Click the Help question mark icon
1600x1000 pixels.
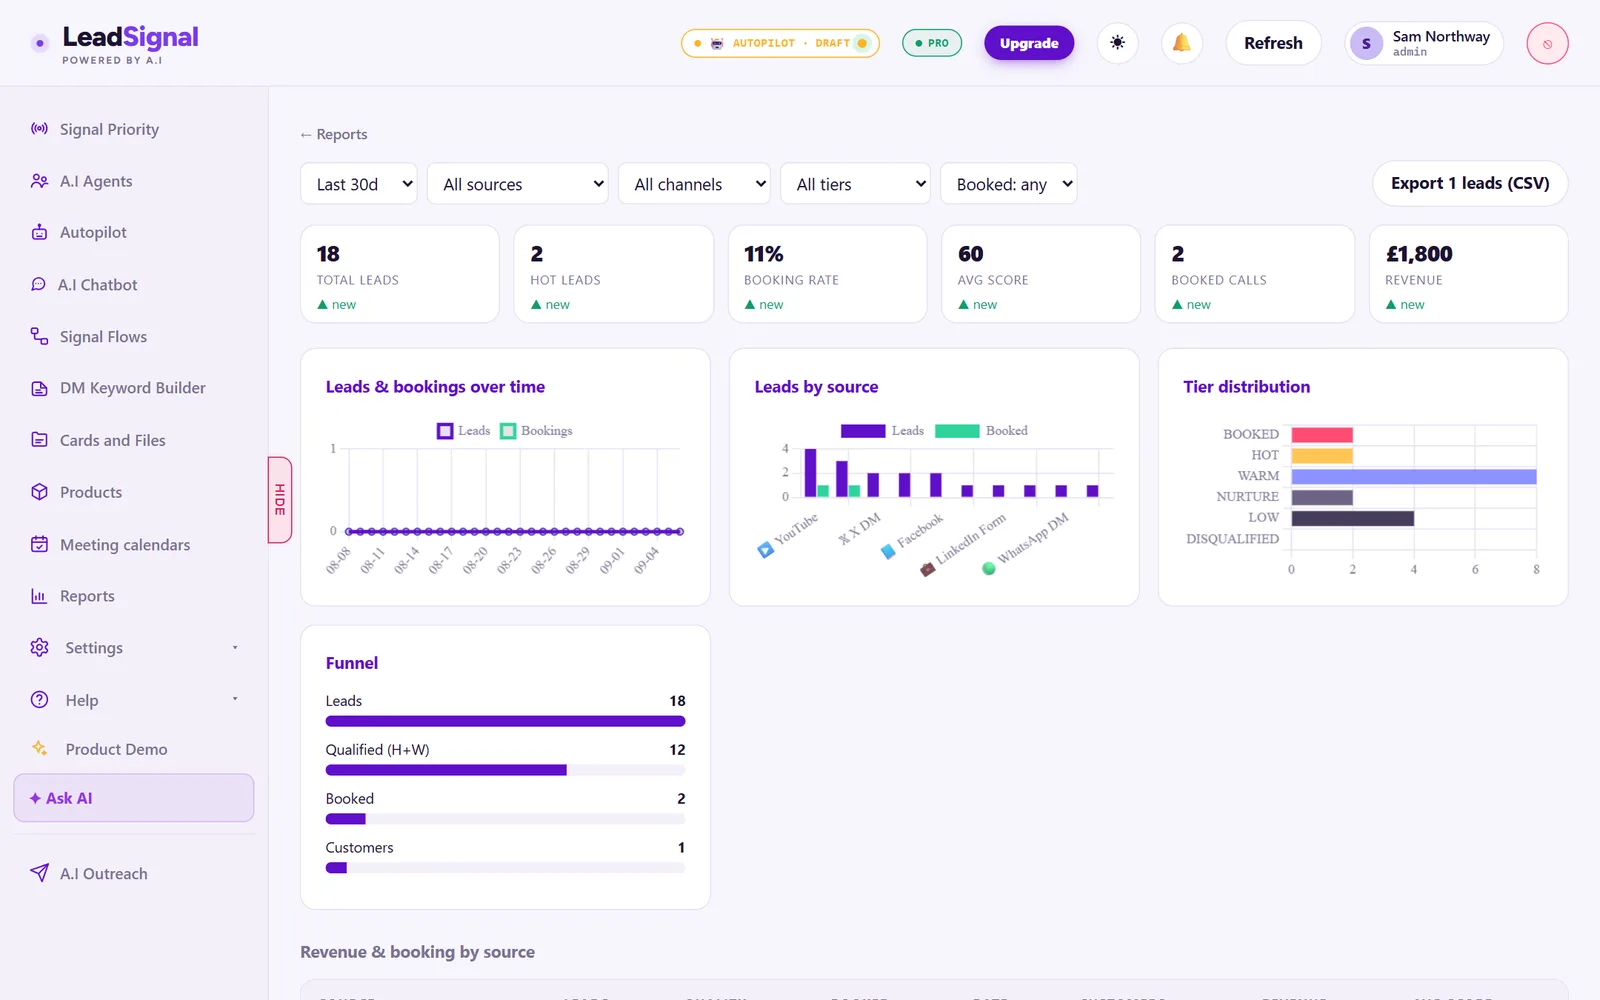pyautogui.click(x=39, y=700)
